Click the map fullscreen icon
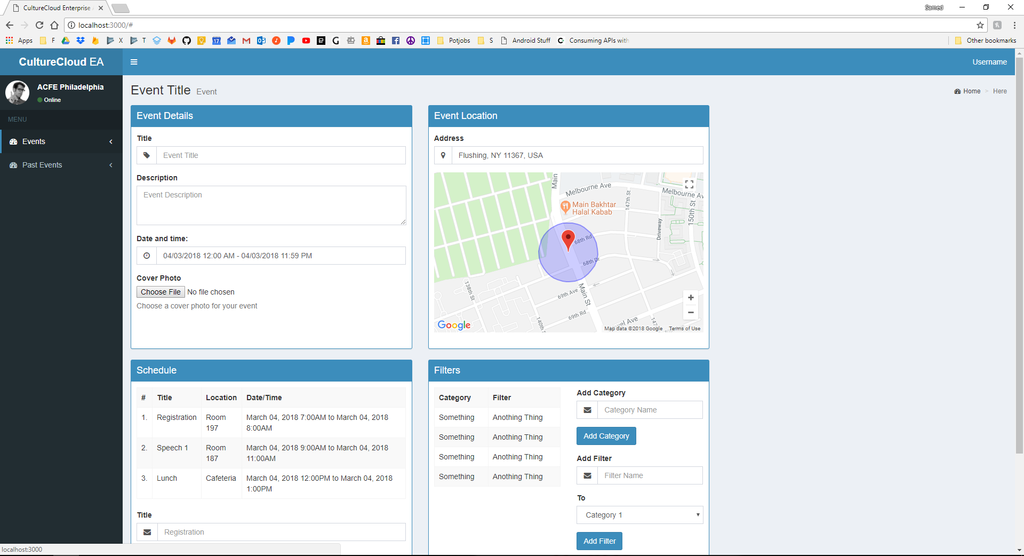The height and width of the screenshot is (556, 1024). point(689,185)
